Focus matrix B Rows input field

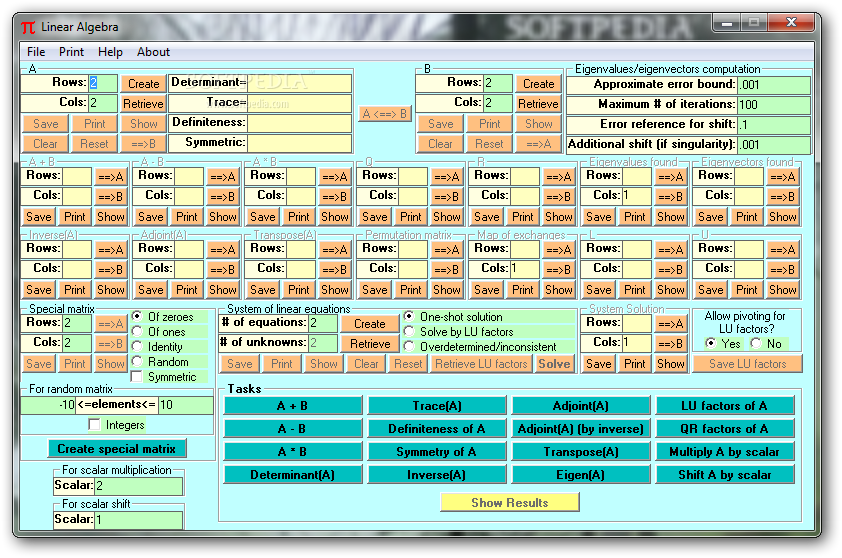tap(497, 83)
